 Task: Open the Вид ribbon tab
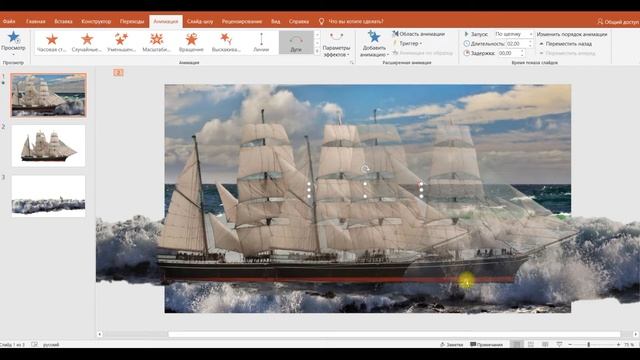click(x=276, y=21)
